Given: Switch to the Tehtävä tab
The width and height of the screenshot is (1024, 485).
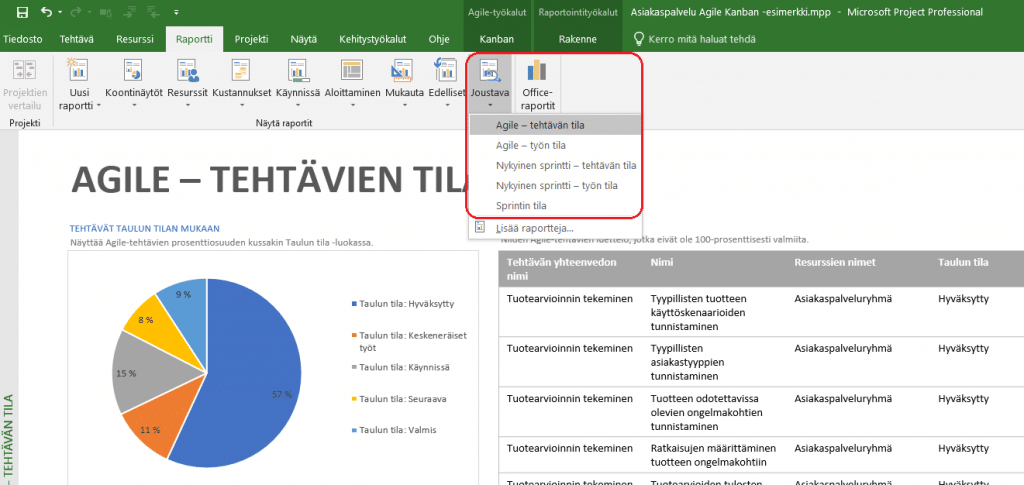Looking at the screenshot, I should coord(76,39).
